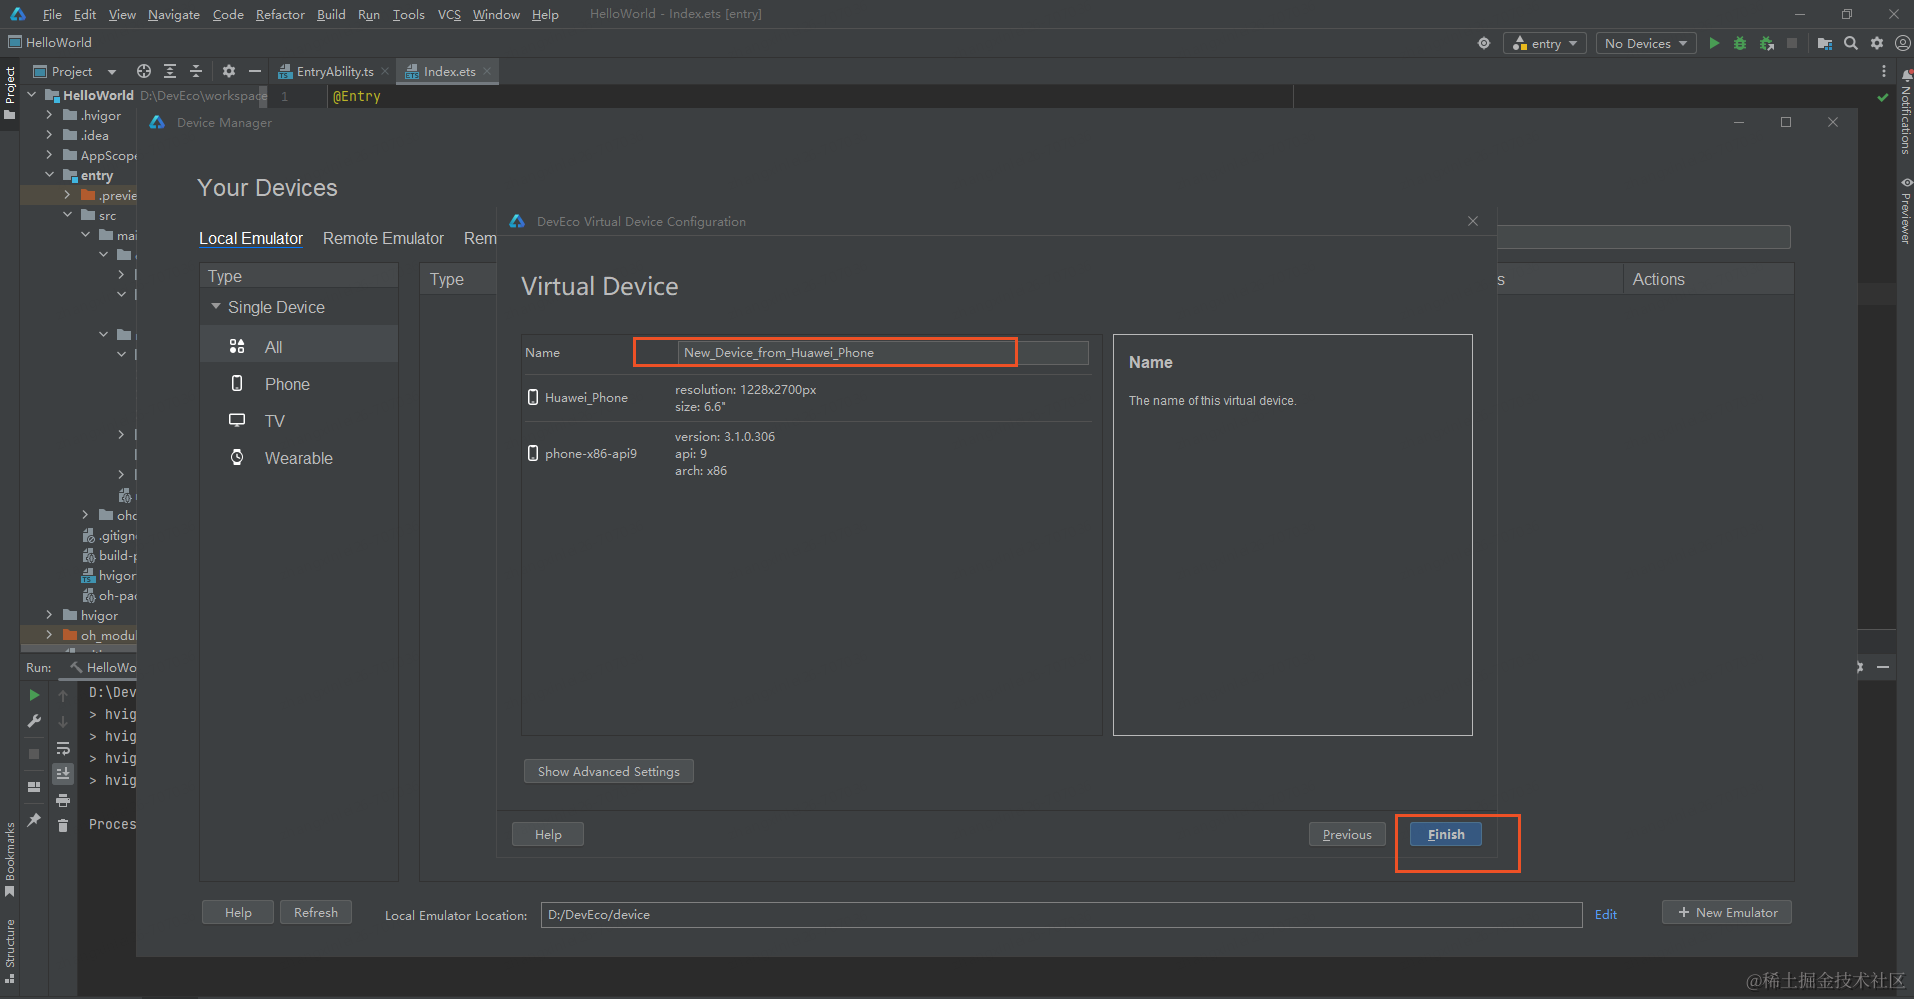This screenshot has width=1914, height=999.
Task: Toggle scroll-to-end icon in Run panel
Action: tap(63, 774)
